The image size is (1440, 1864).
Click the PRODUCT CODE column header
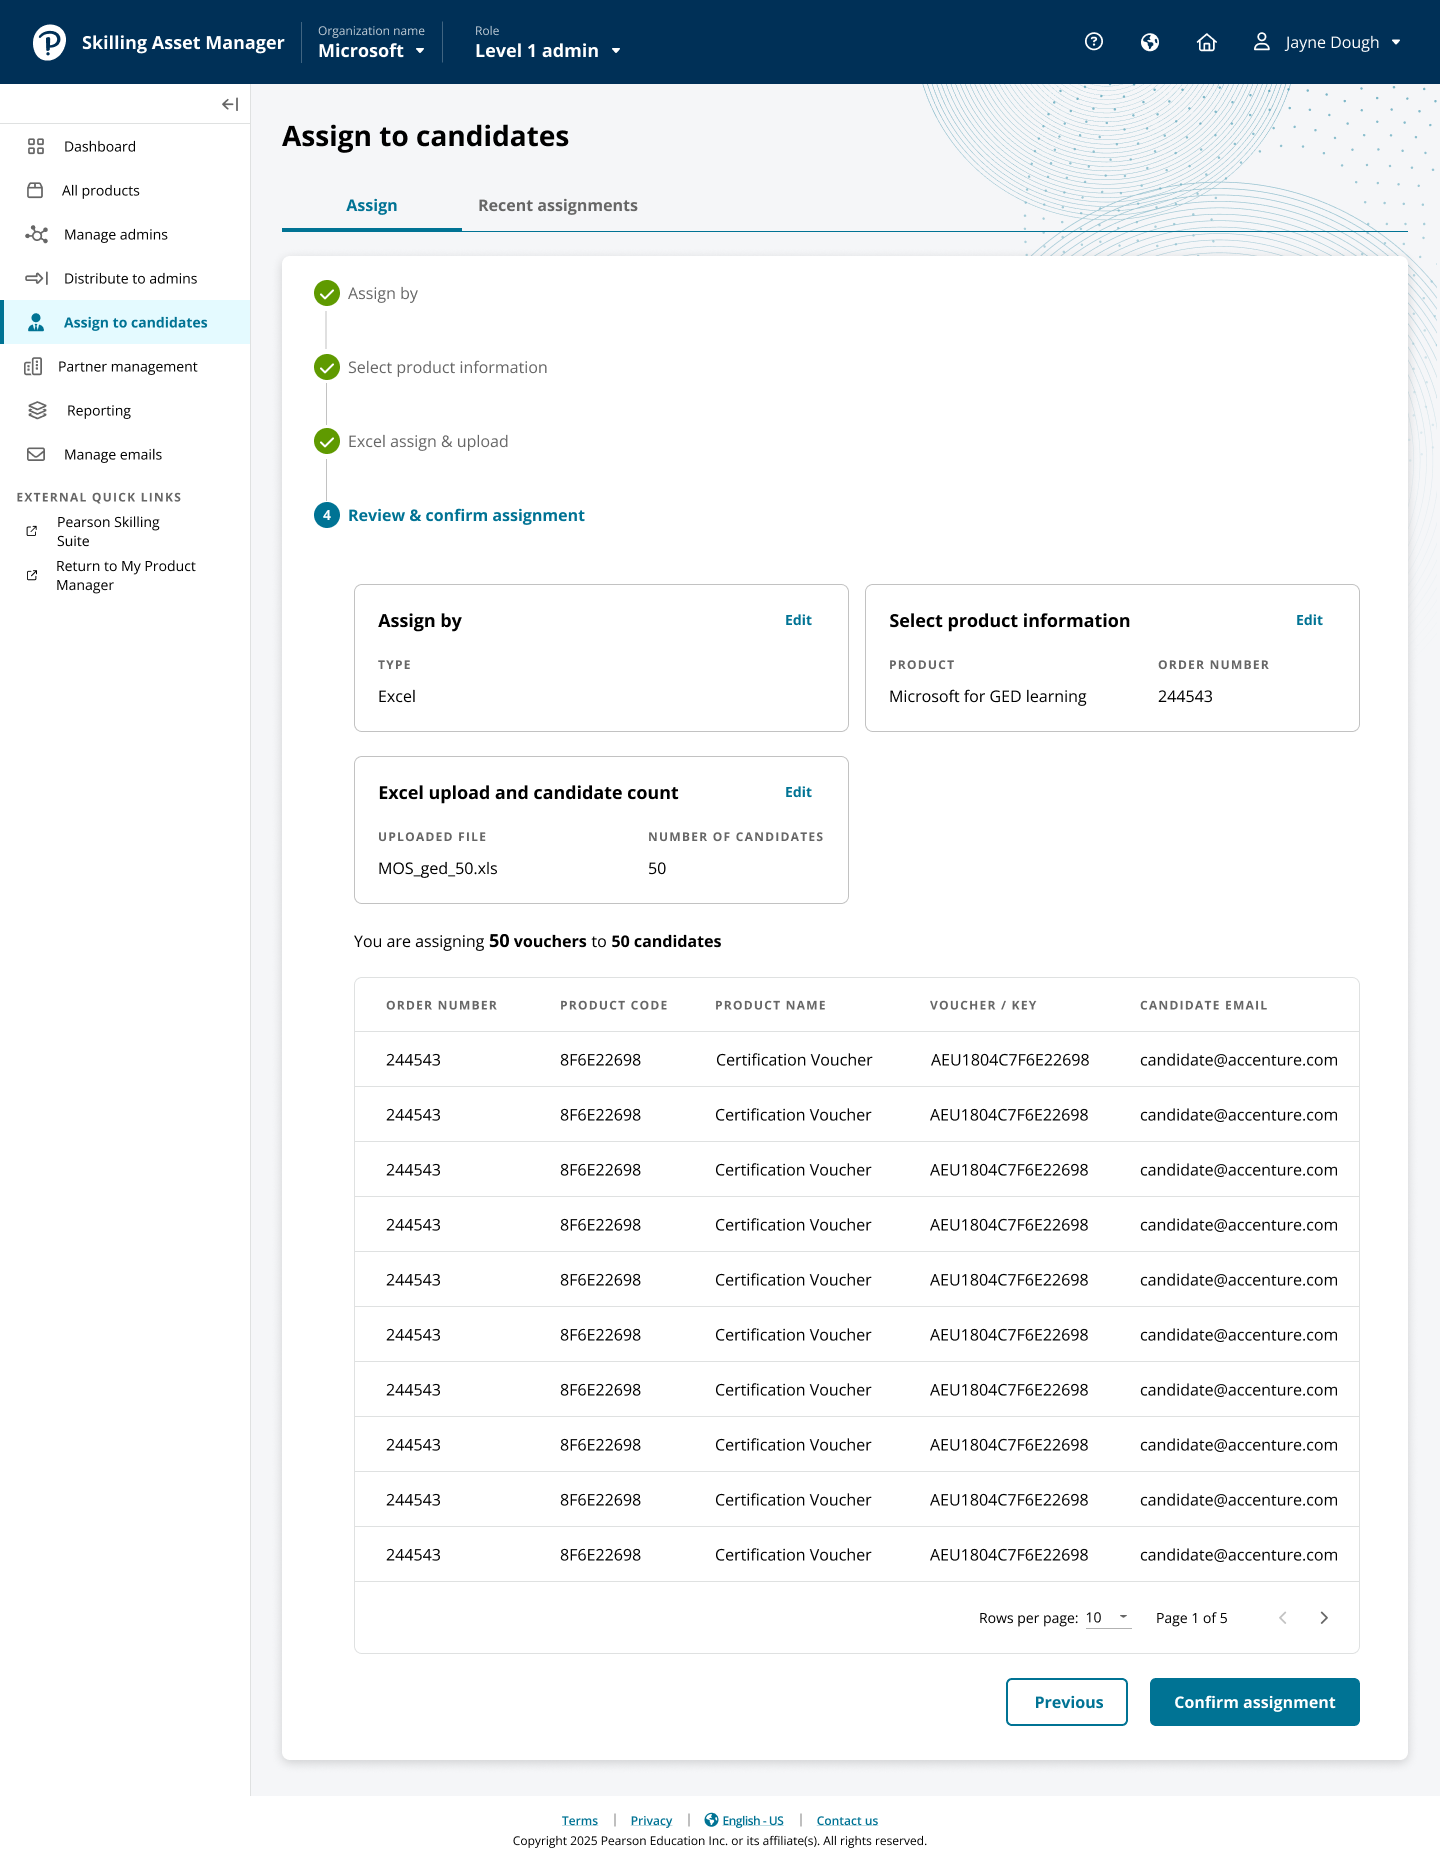pos(614,1005)
